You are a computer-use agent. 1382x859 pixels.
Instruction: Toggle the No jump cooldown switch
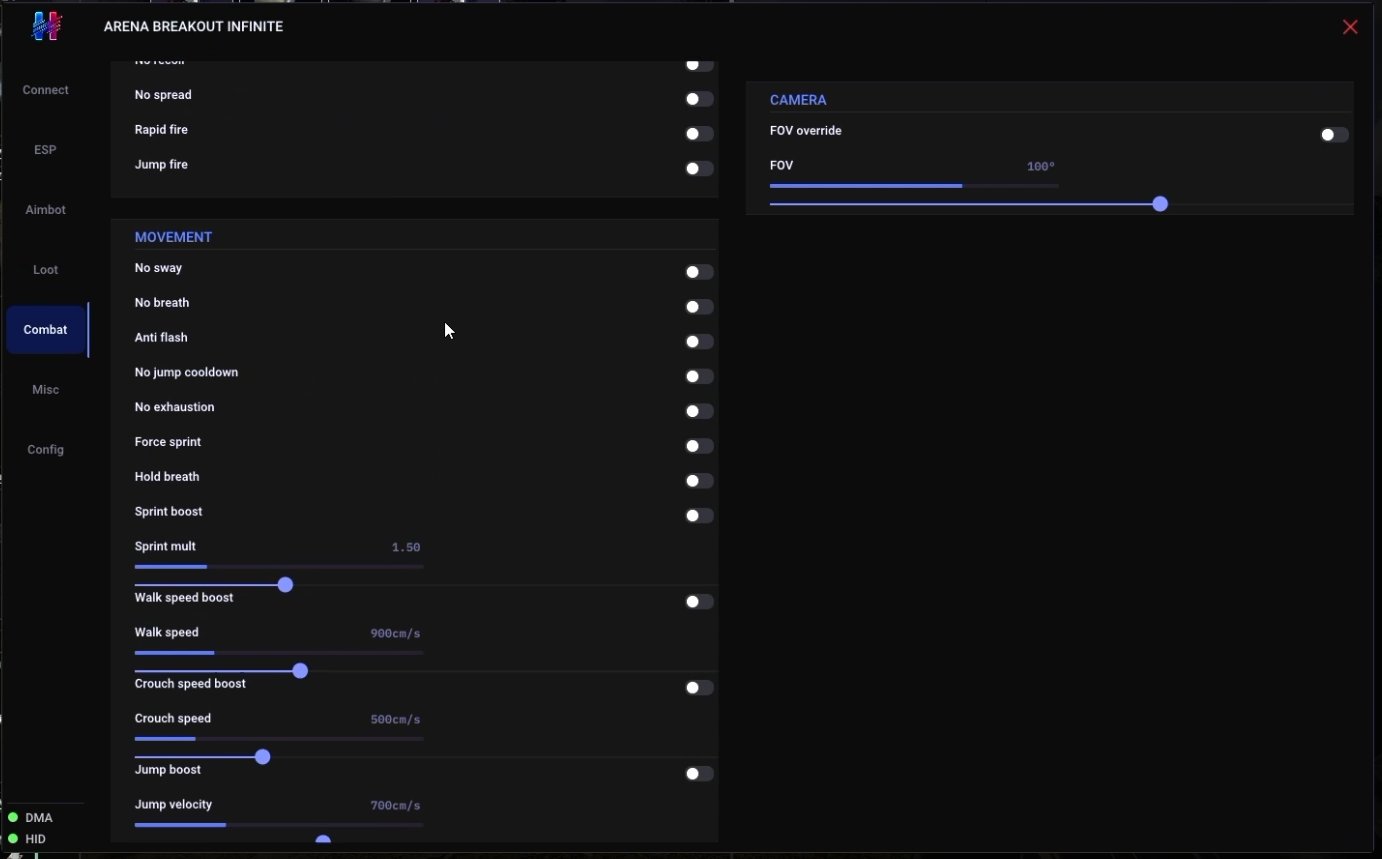tap(699, 377)
